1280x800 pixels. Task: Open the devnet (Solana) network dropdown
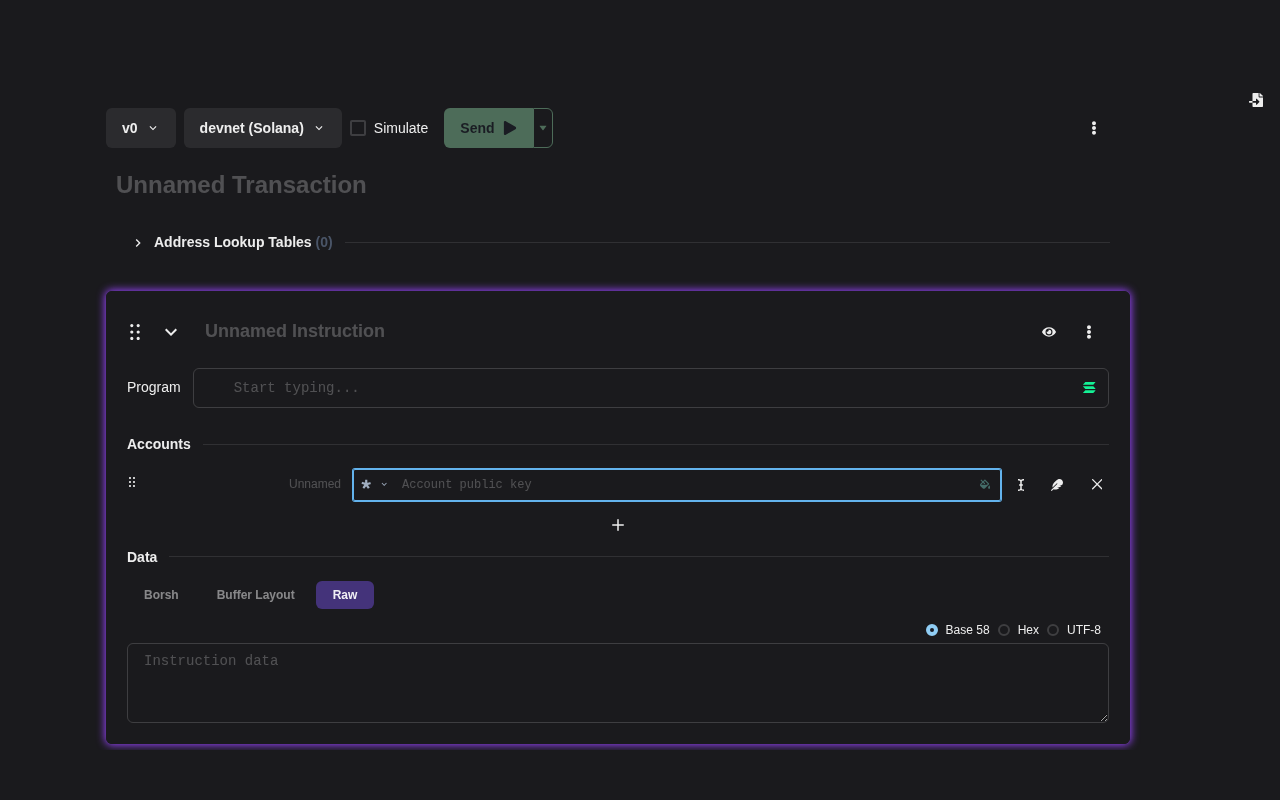pos(262,128)
